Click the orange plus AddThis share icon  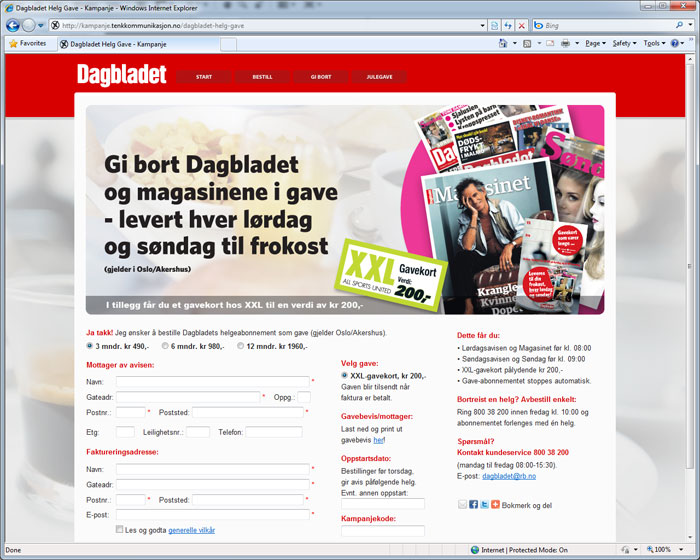click(496, 504)
